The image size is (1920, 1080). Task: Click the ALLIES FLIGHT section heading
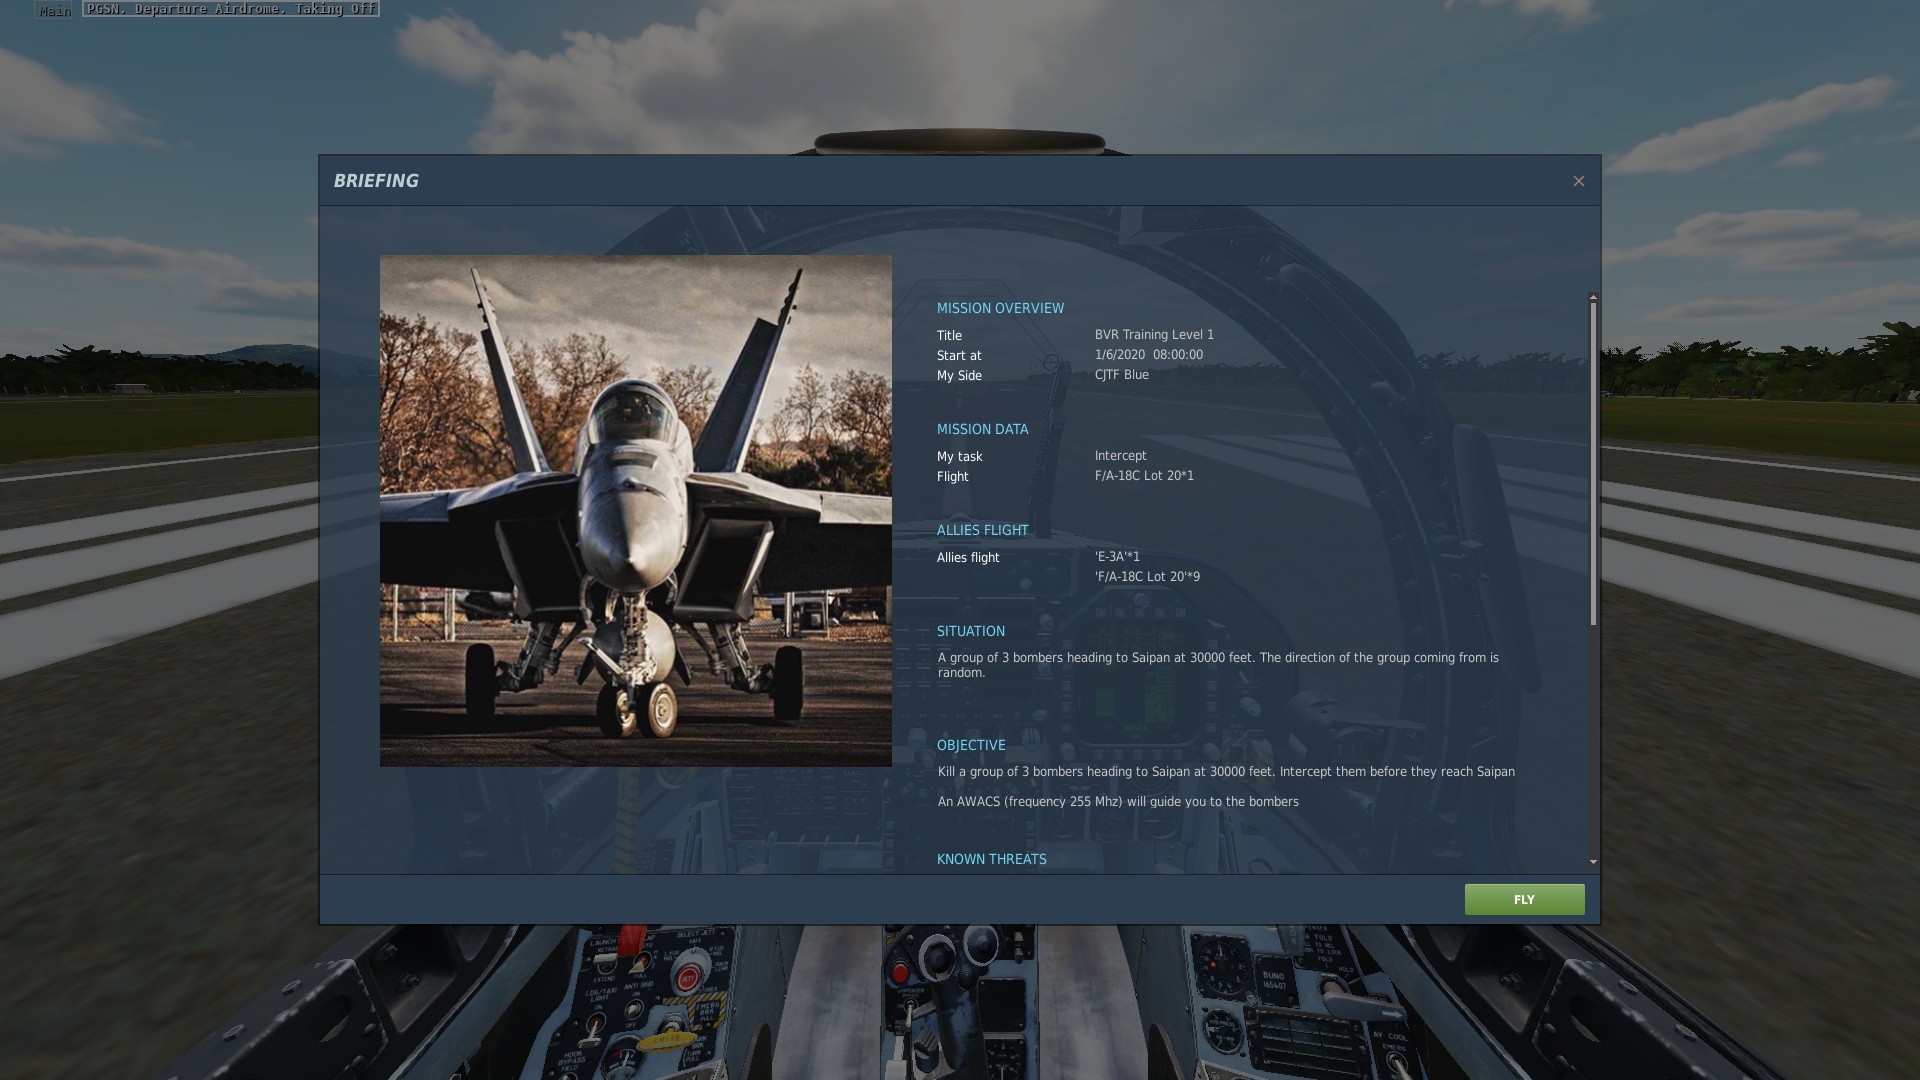pyautogui.click(x=982, y=530)
